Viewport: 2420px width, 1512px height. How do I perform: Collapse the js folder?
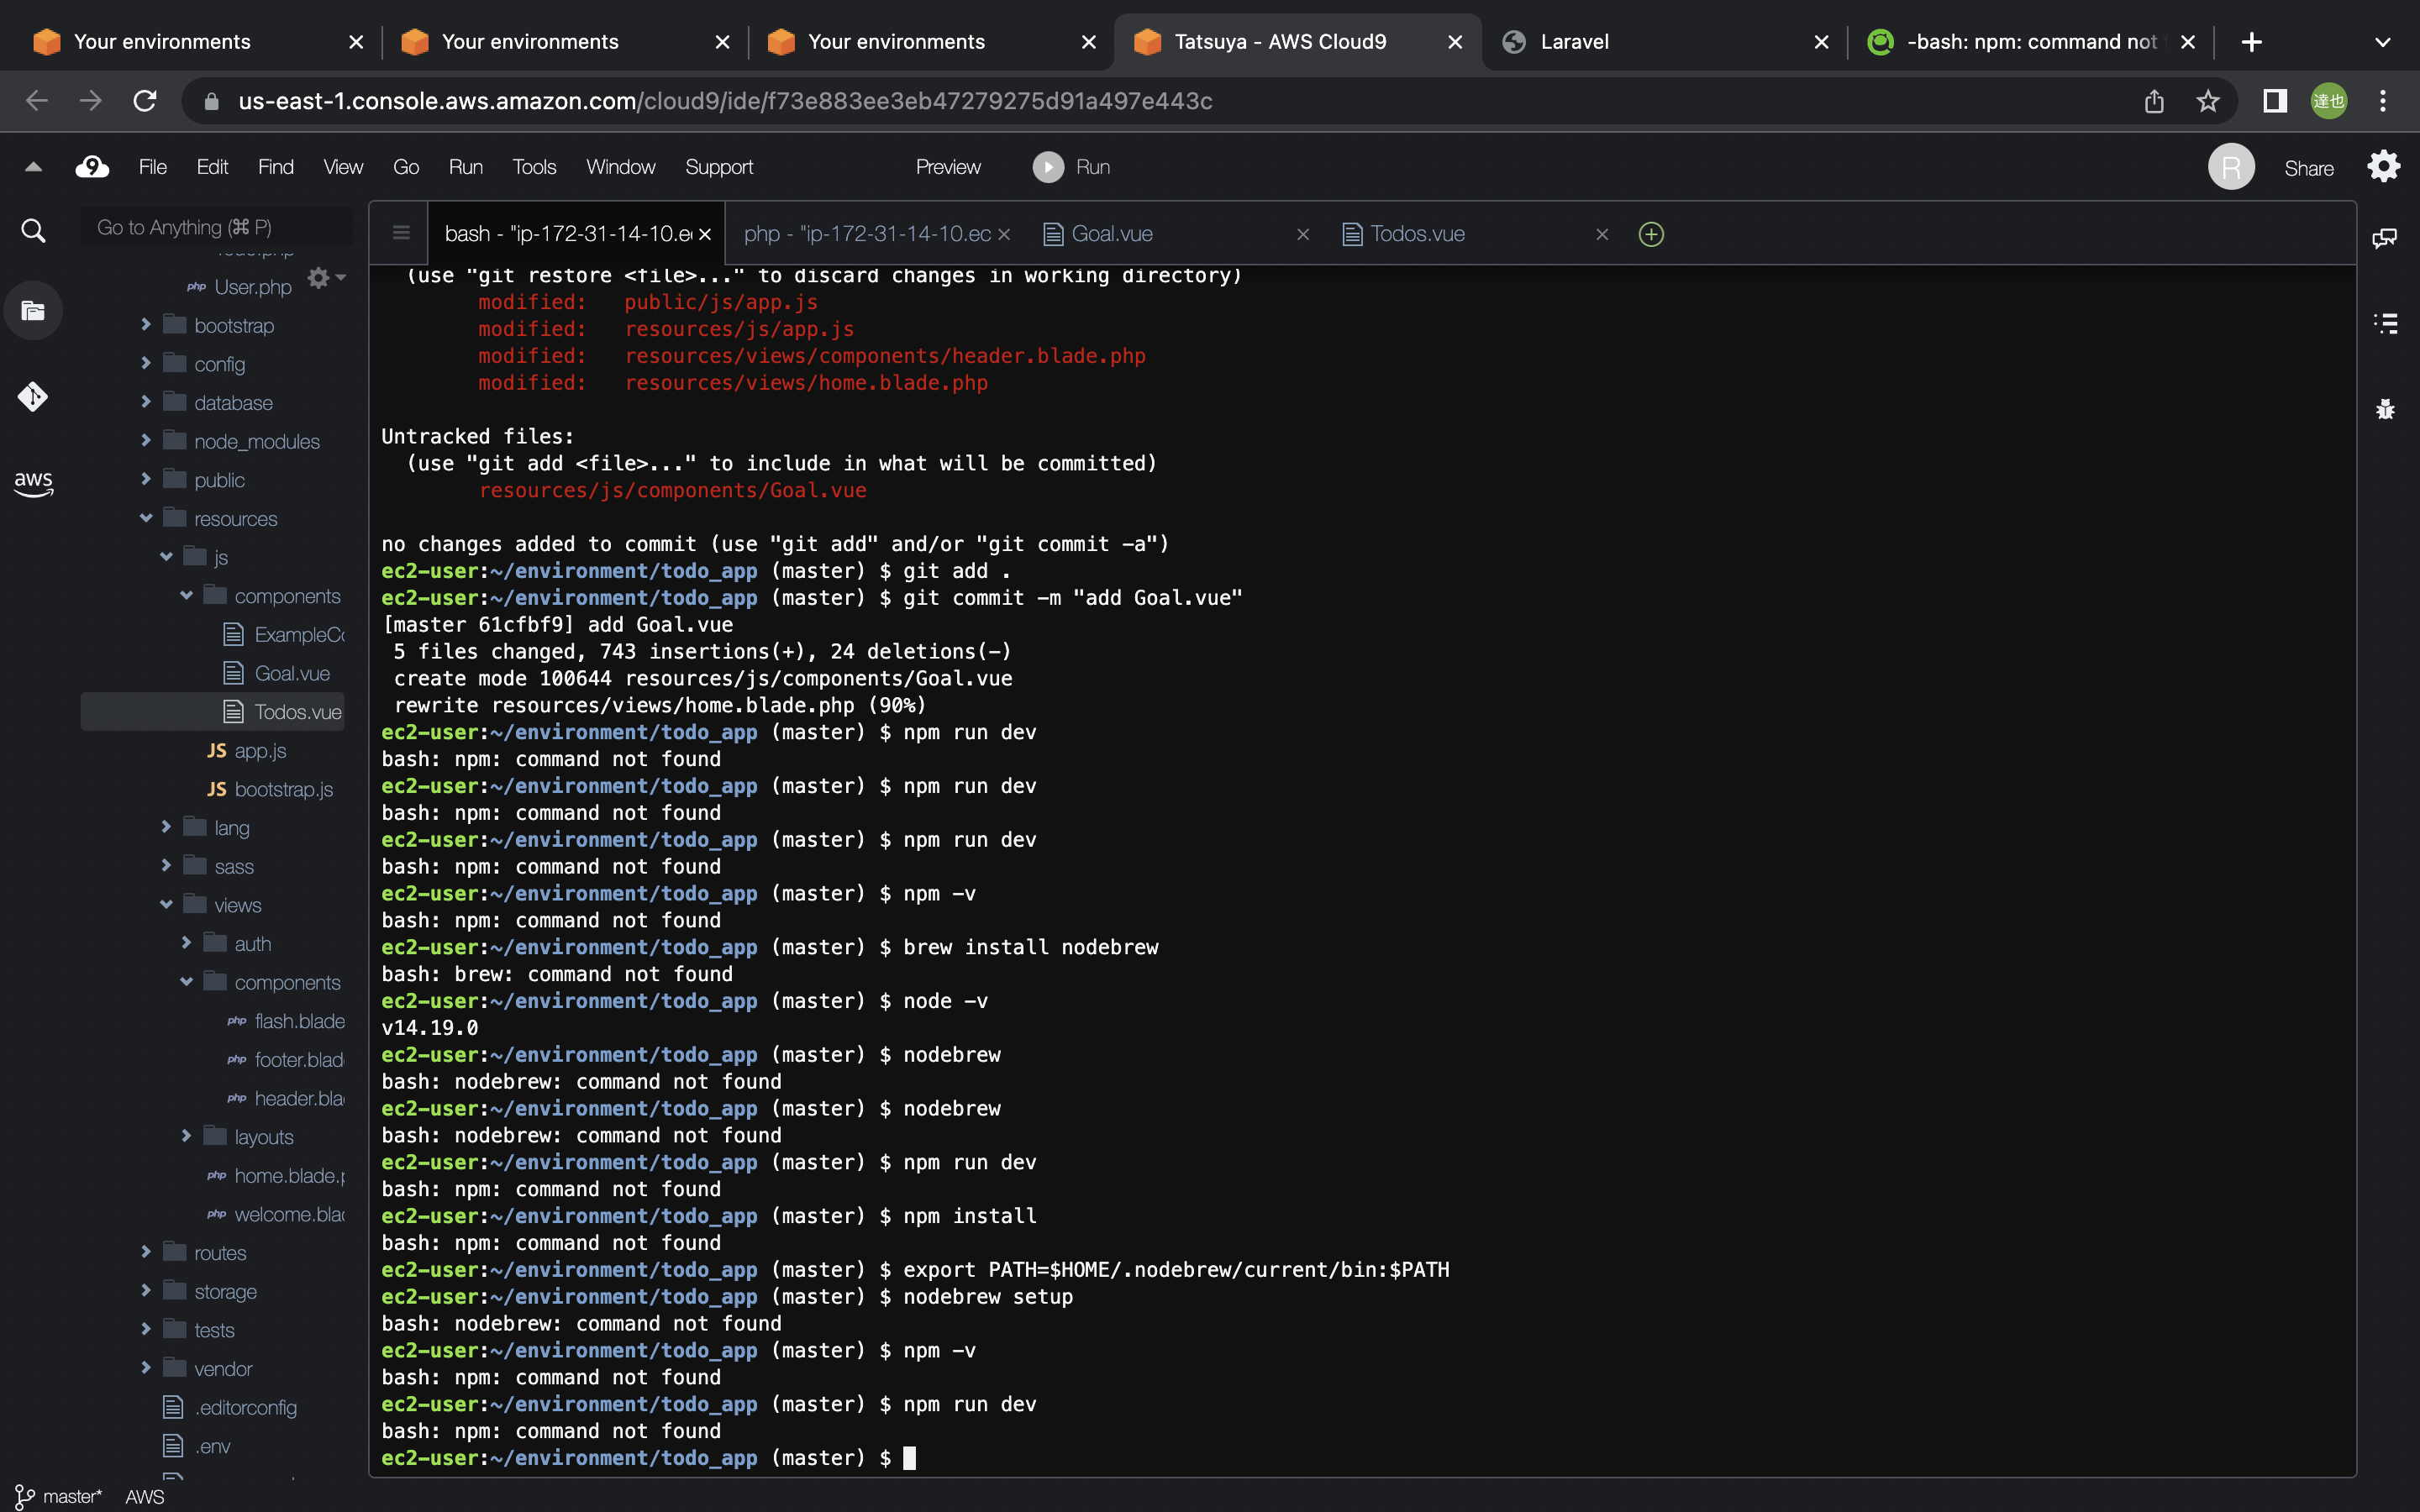point(166,557)
